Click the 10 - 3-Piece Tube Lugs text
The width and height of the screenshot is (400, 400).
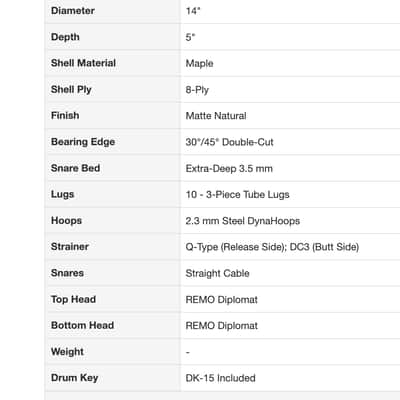(237, 194)
